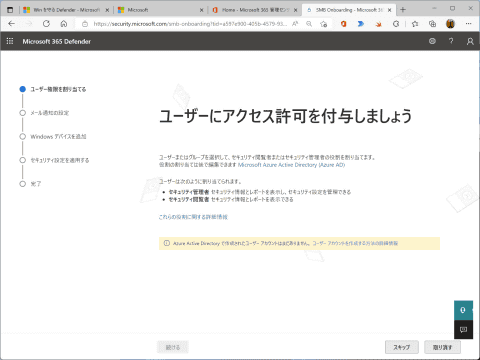Switch to the Home - Microsoft 365 tab
Screen dimensions: 480x360
click(255, 10)
